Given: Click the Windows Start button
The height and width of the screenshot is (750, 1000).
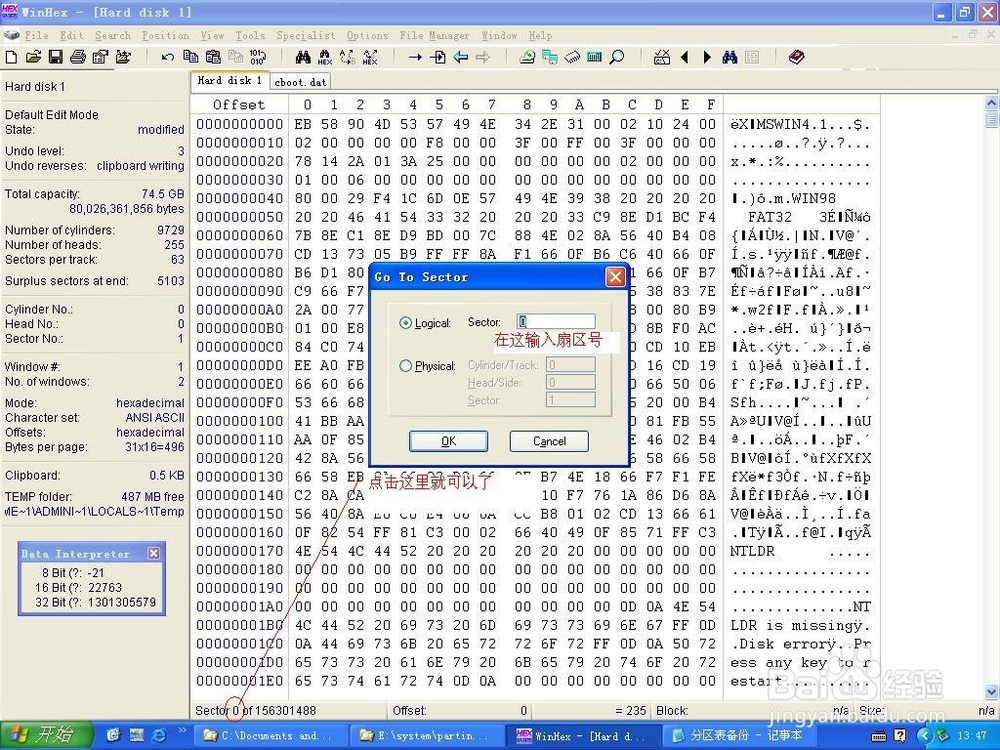Looking at the screenshot, I should click(47, 735).
